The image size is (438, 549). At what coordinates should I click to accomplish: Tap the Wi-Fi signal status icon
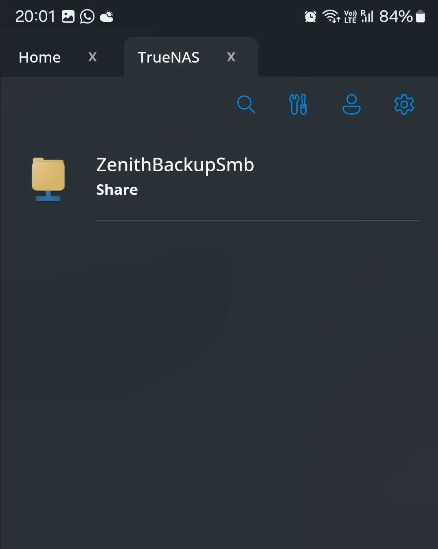[x=331, y=16]
